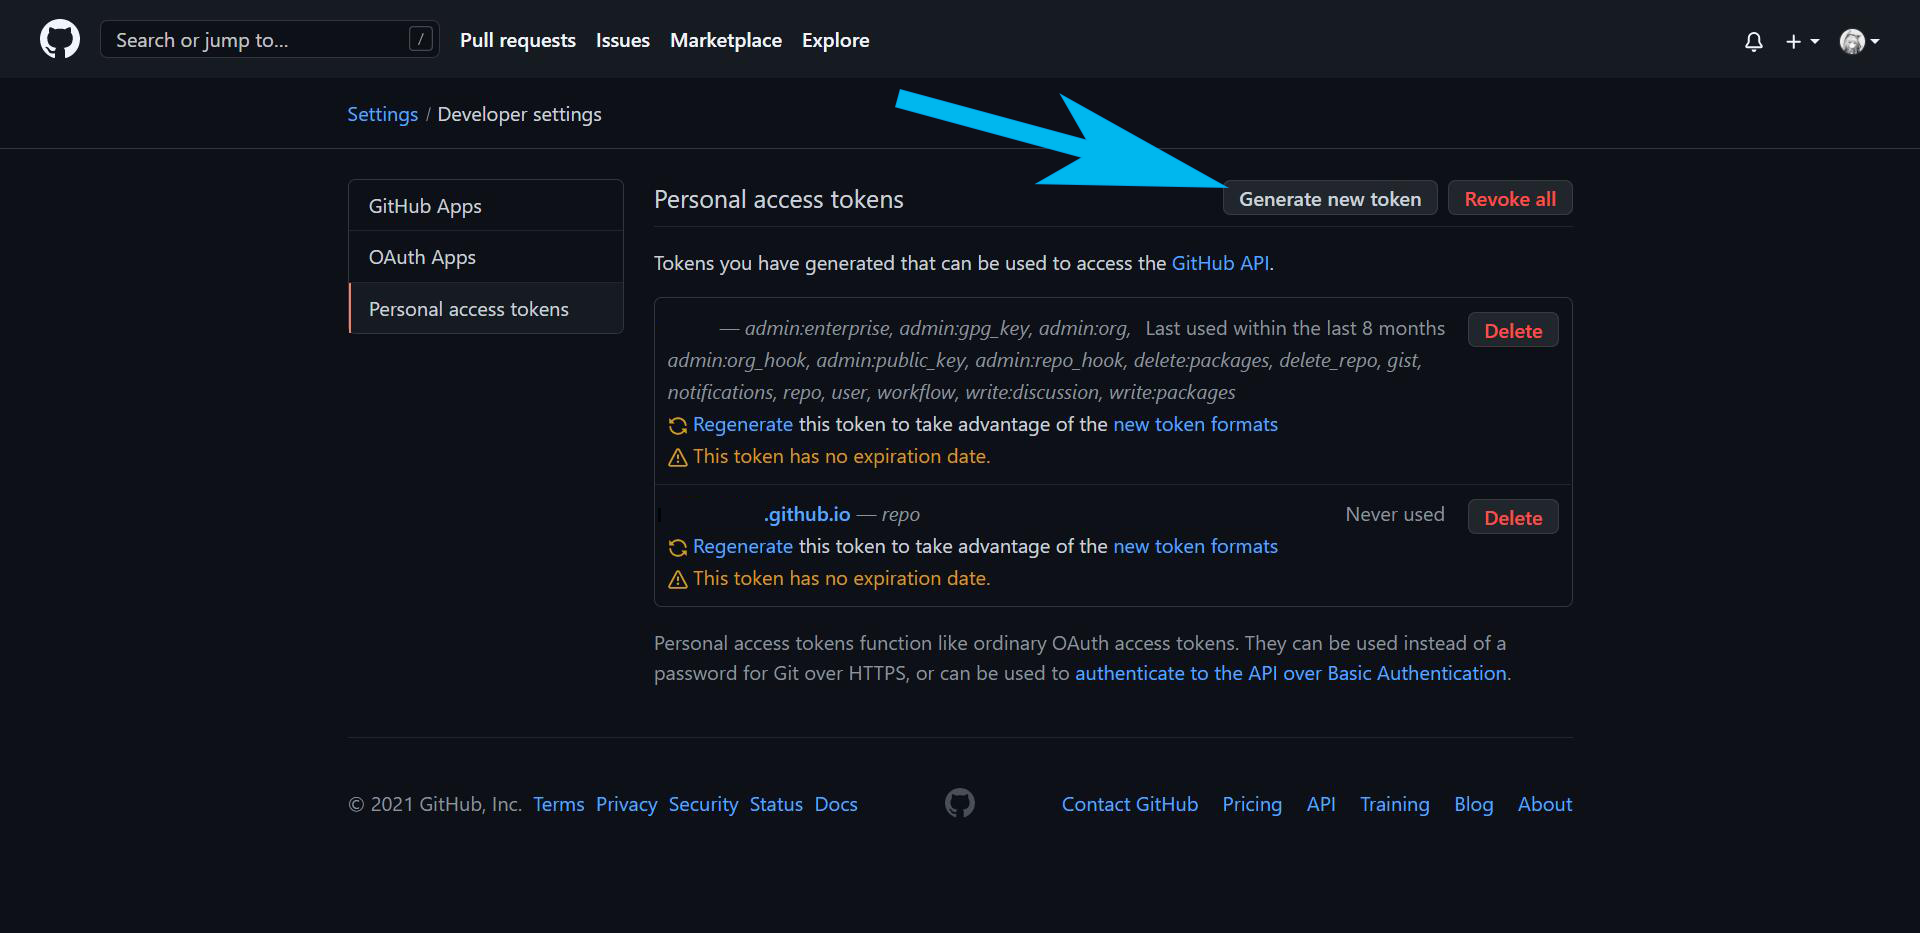Open the GitHub API link
The image size is (1920, 933).
pos(1220,263)
